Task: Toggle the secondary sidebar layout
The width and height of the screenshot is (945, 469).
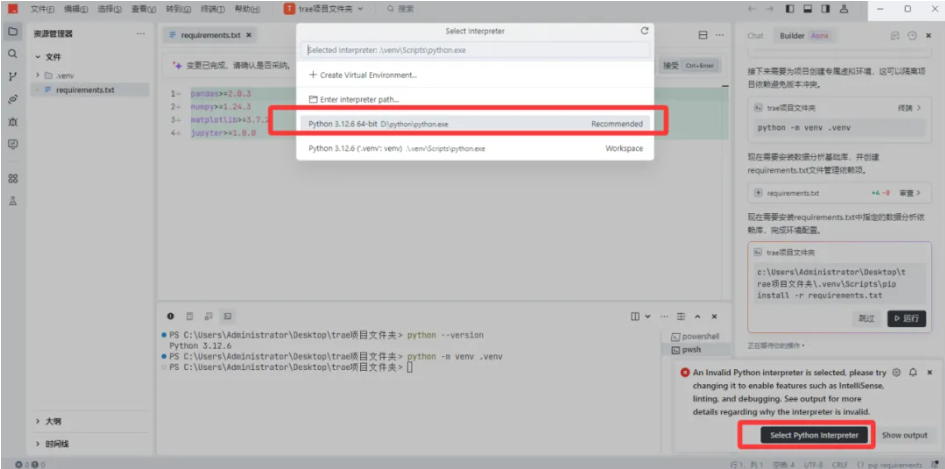Action: [x=826, y=9]
